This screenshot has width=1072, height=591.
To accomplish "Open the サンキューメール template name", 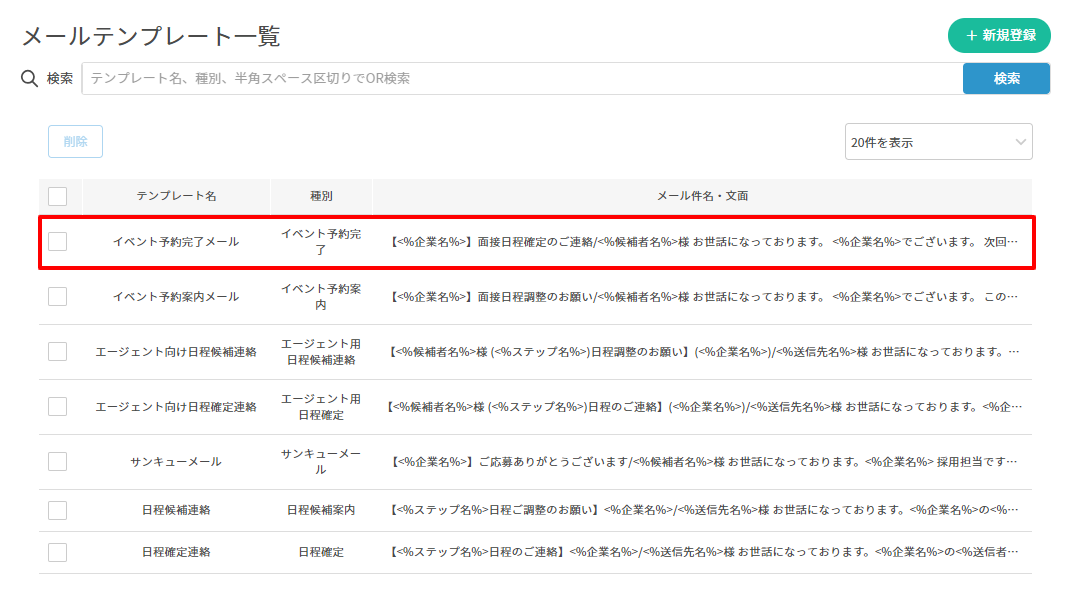I will (x=176, y=461).
